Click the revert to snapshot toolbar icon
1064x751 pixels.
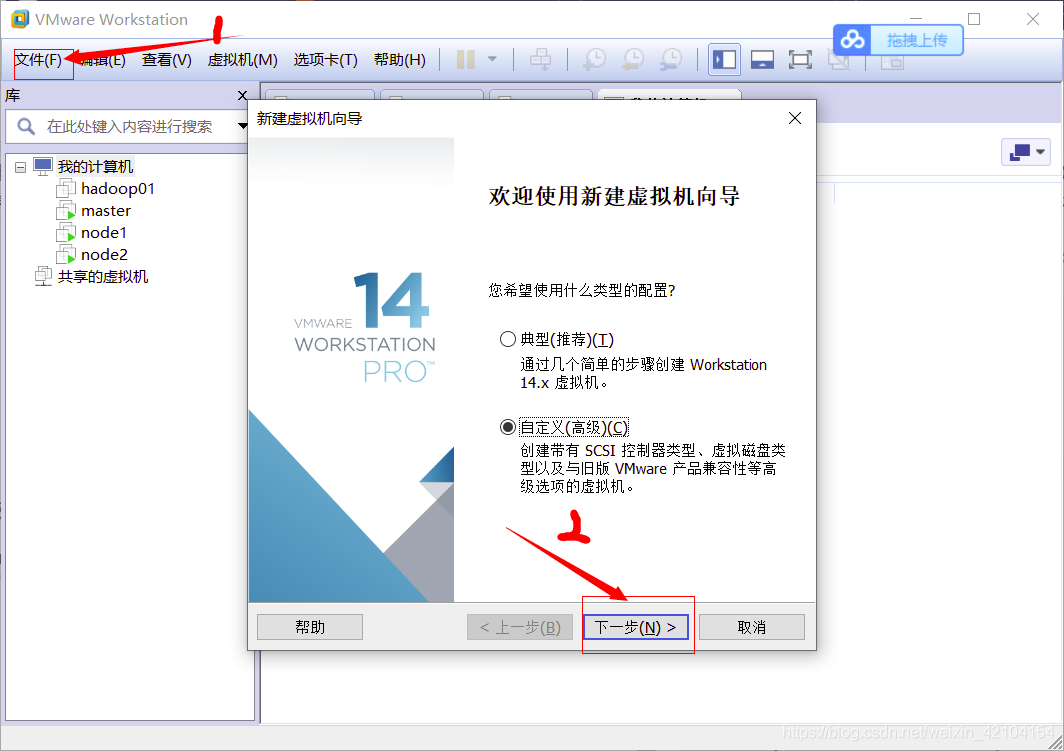point(632,60)
